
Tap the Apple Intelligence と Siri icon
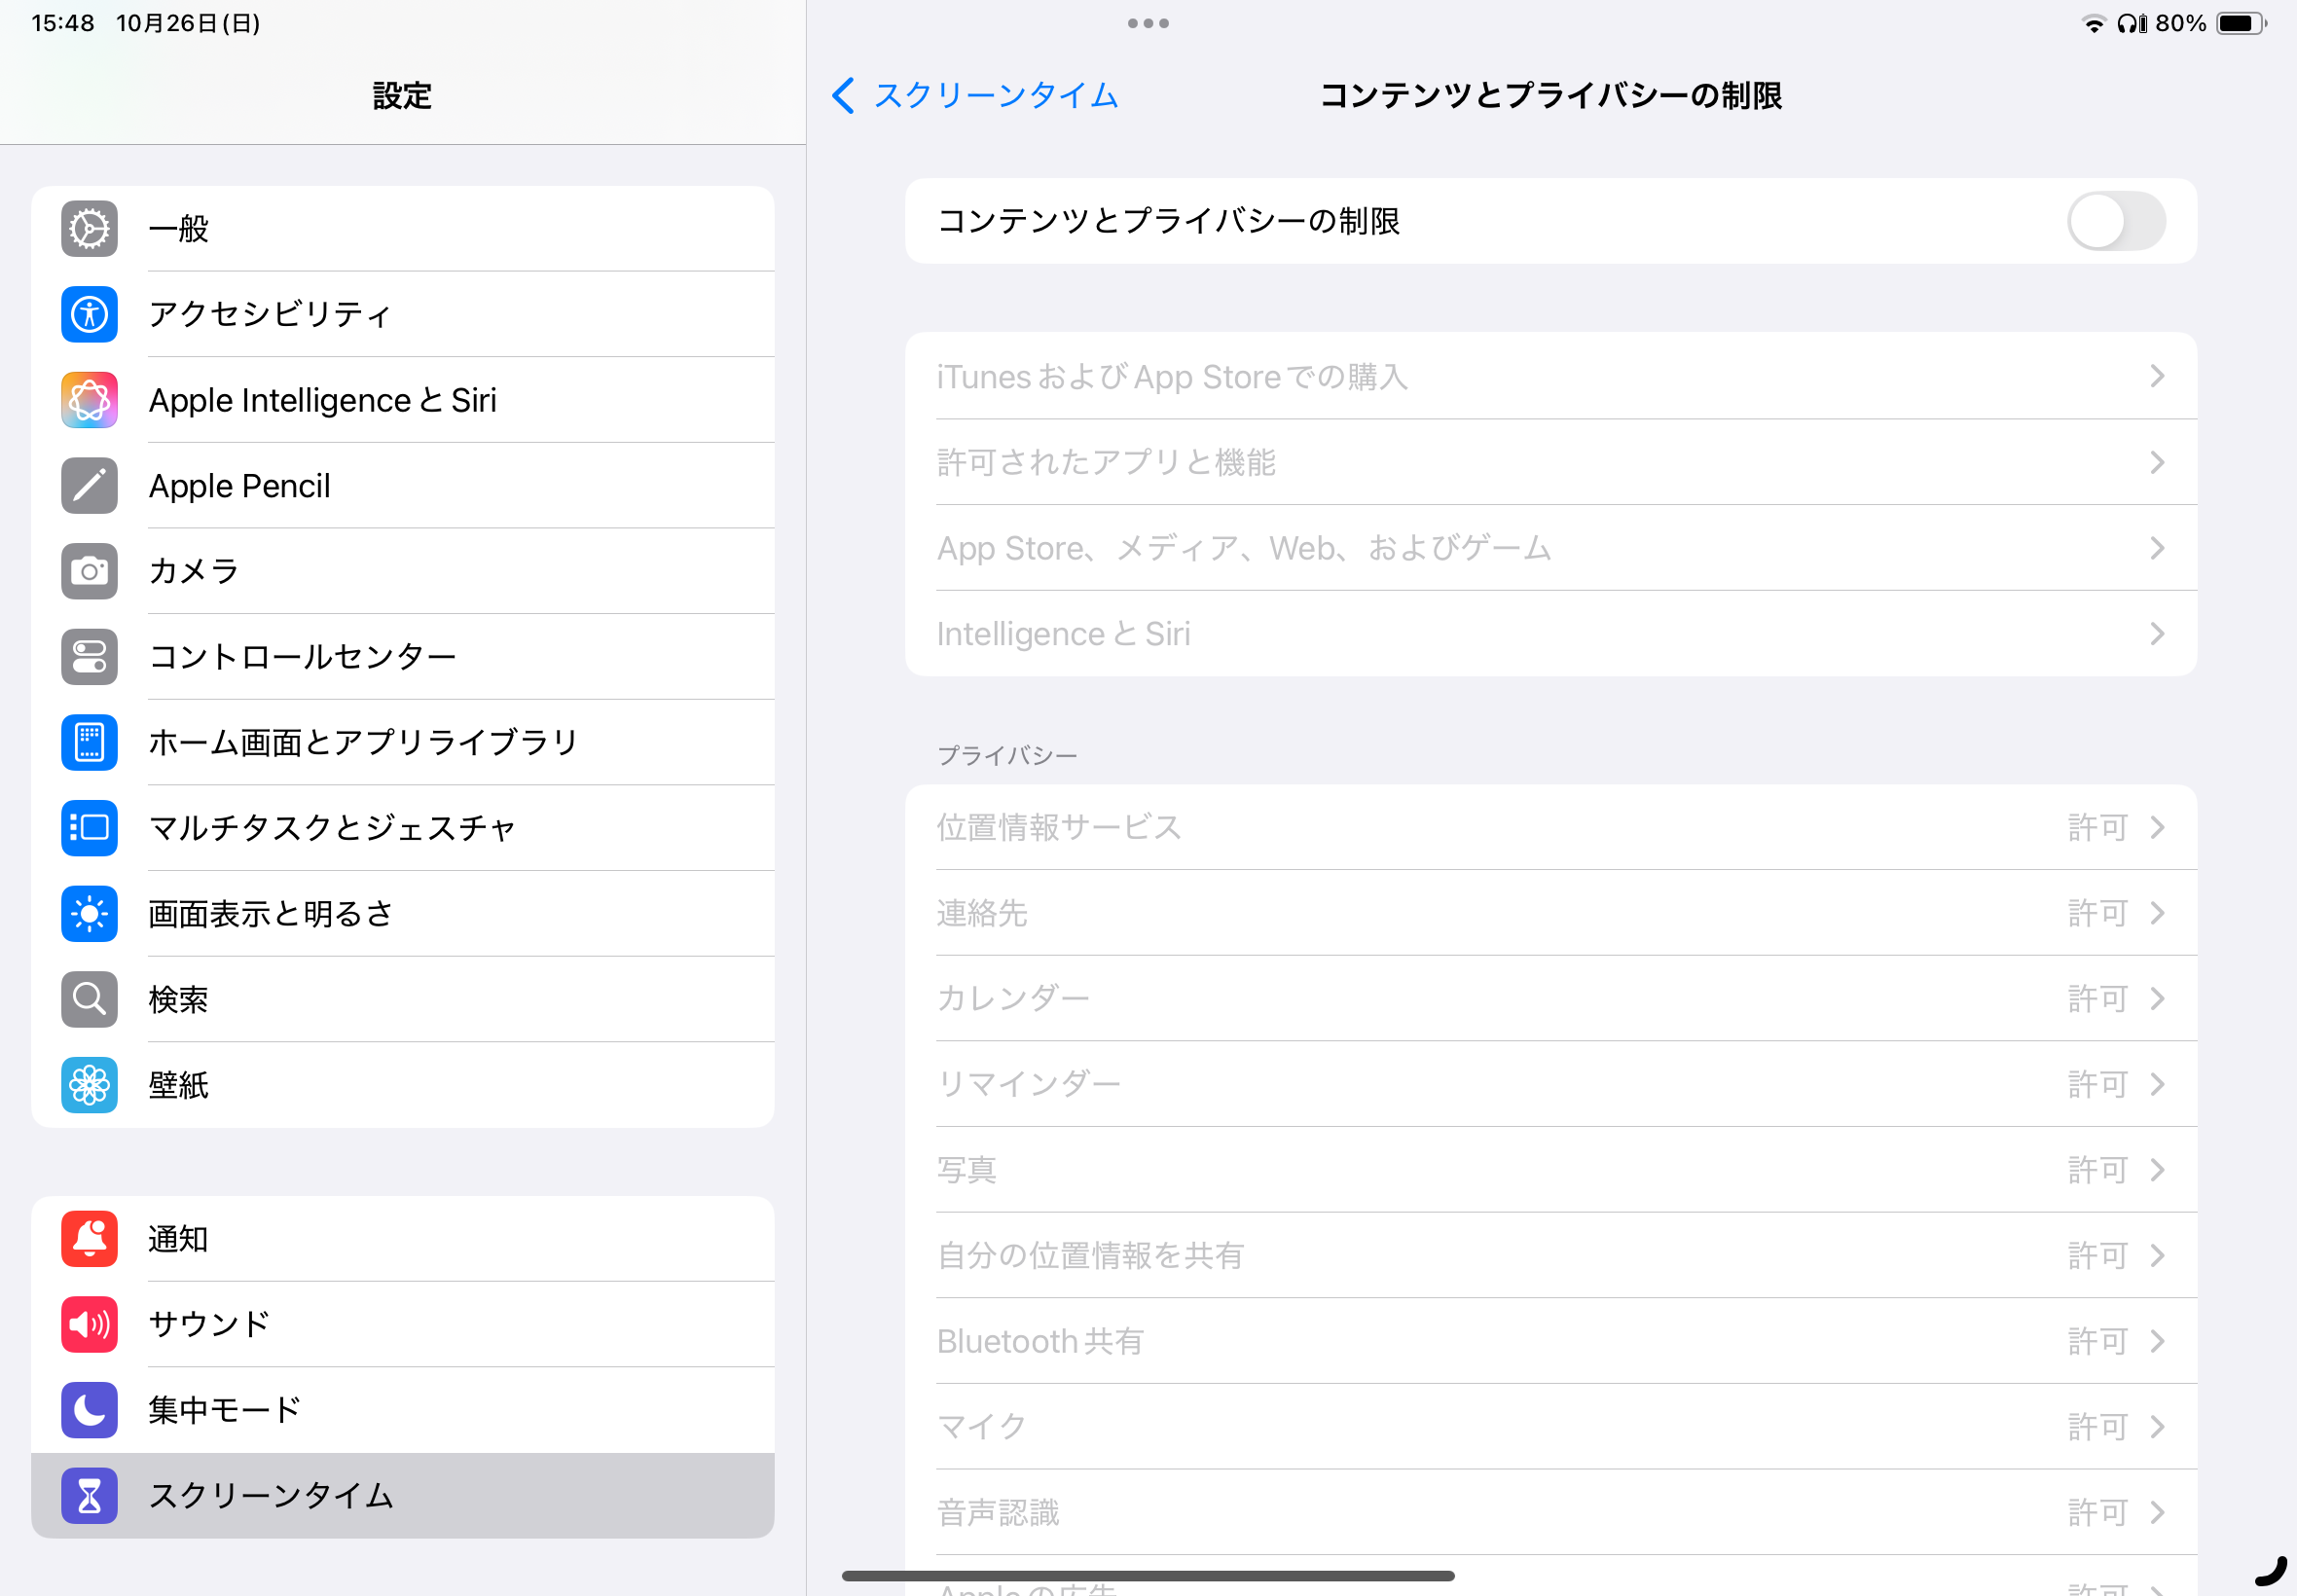89,400
